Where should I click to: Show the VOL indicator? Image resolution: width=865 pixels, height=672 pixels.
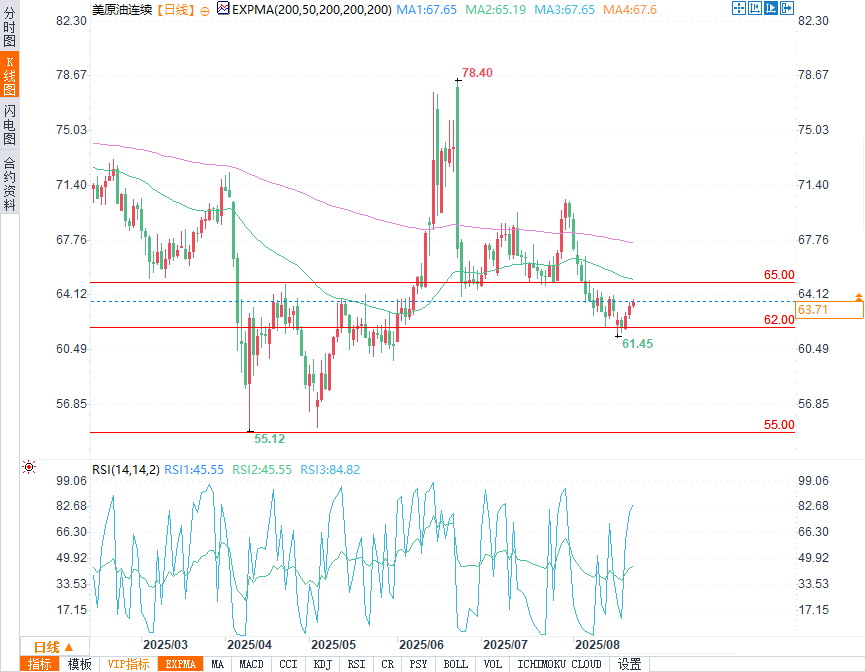tap(493, 664)
